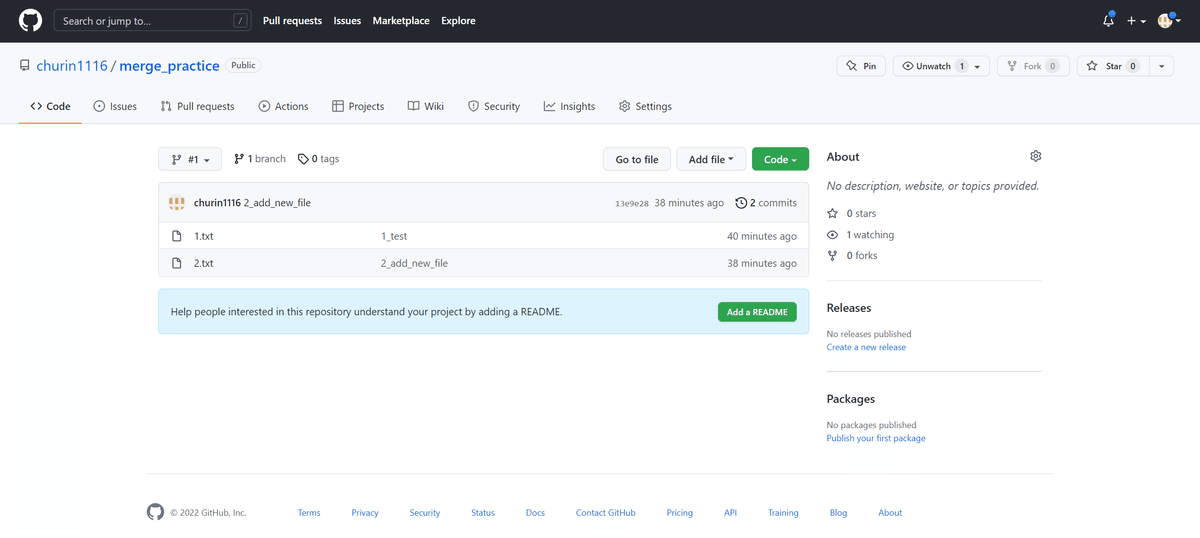The height and width of the screenshot is (538, 1200).
Task: Expand the star lists dropdown arrow
Action: point(1161,66)
